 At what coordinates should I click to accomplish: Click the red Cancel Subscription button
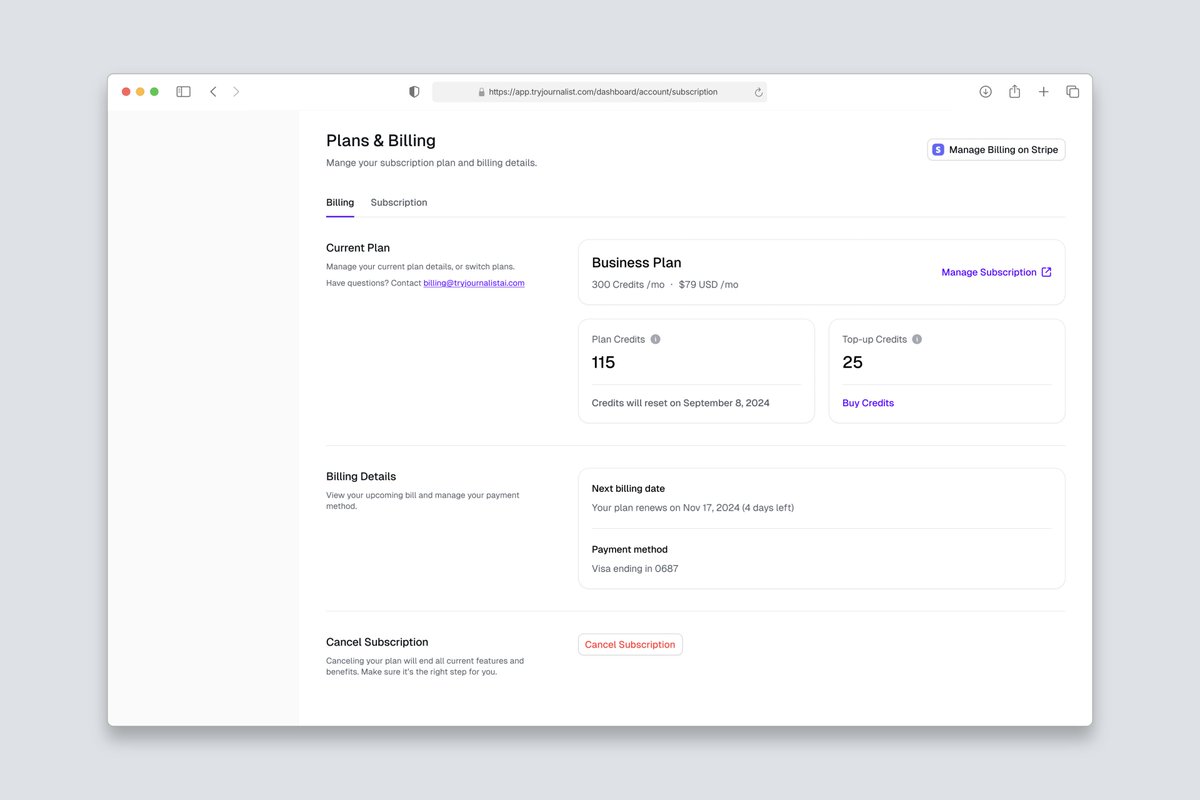tap(630, 645)
